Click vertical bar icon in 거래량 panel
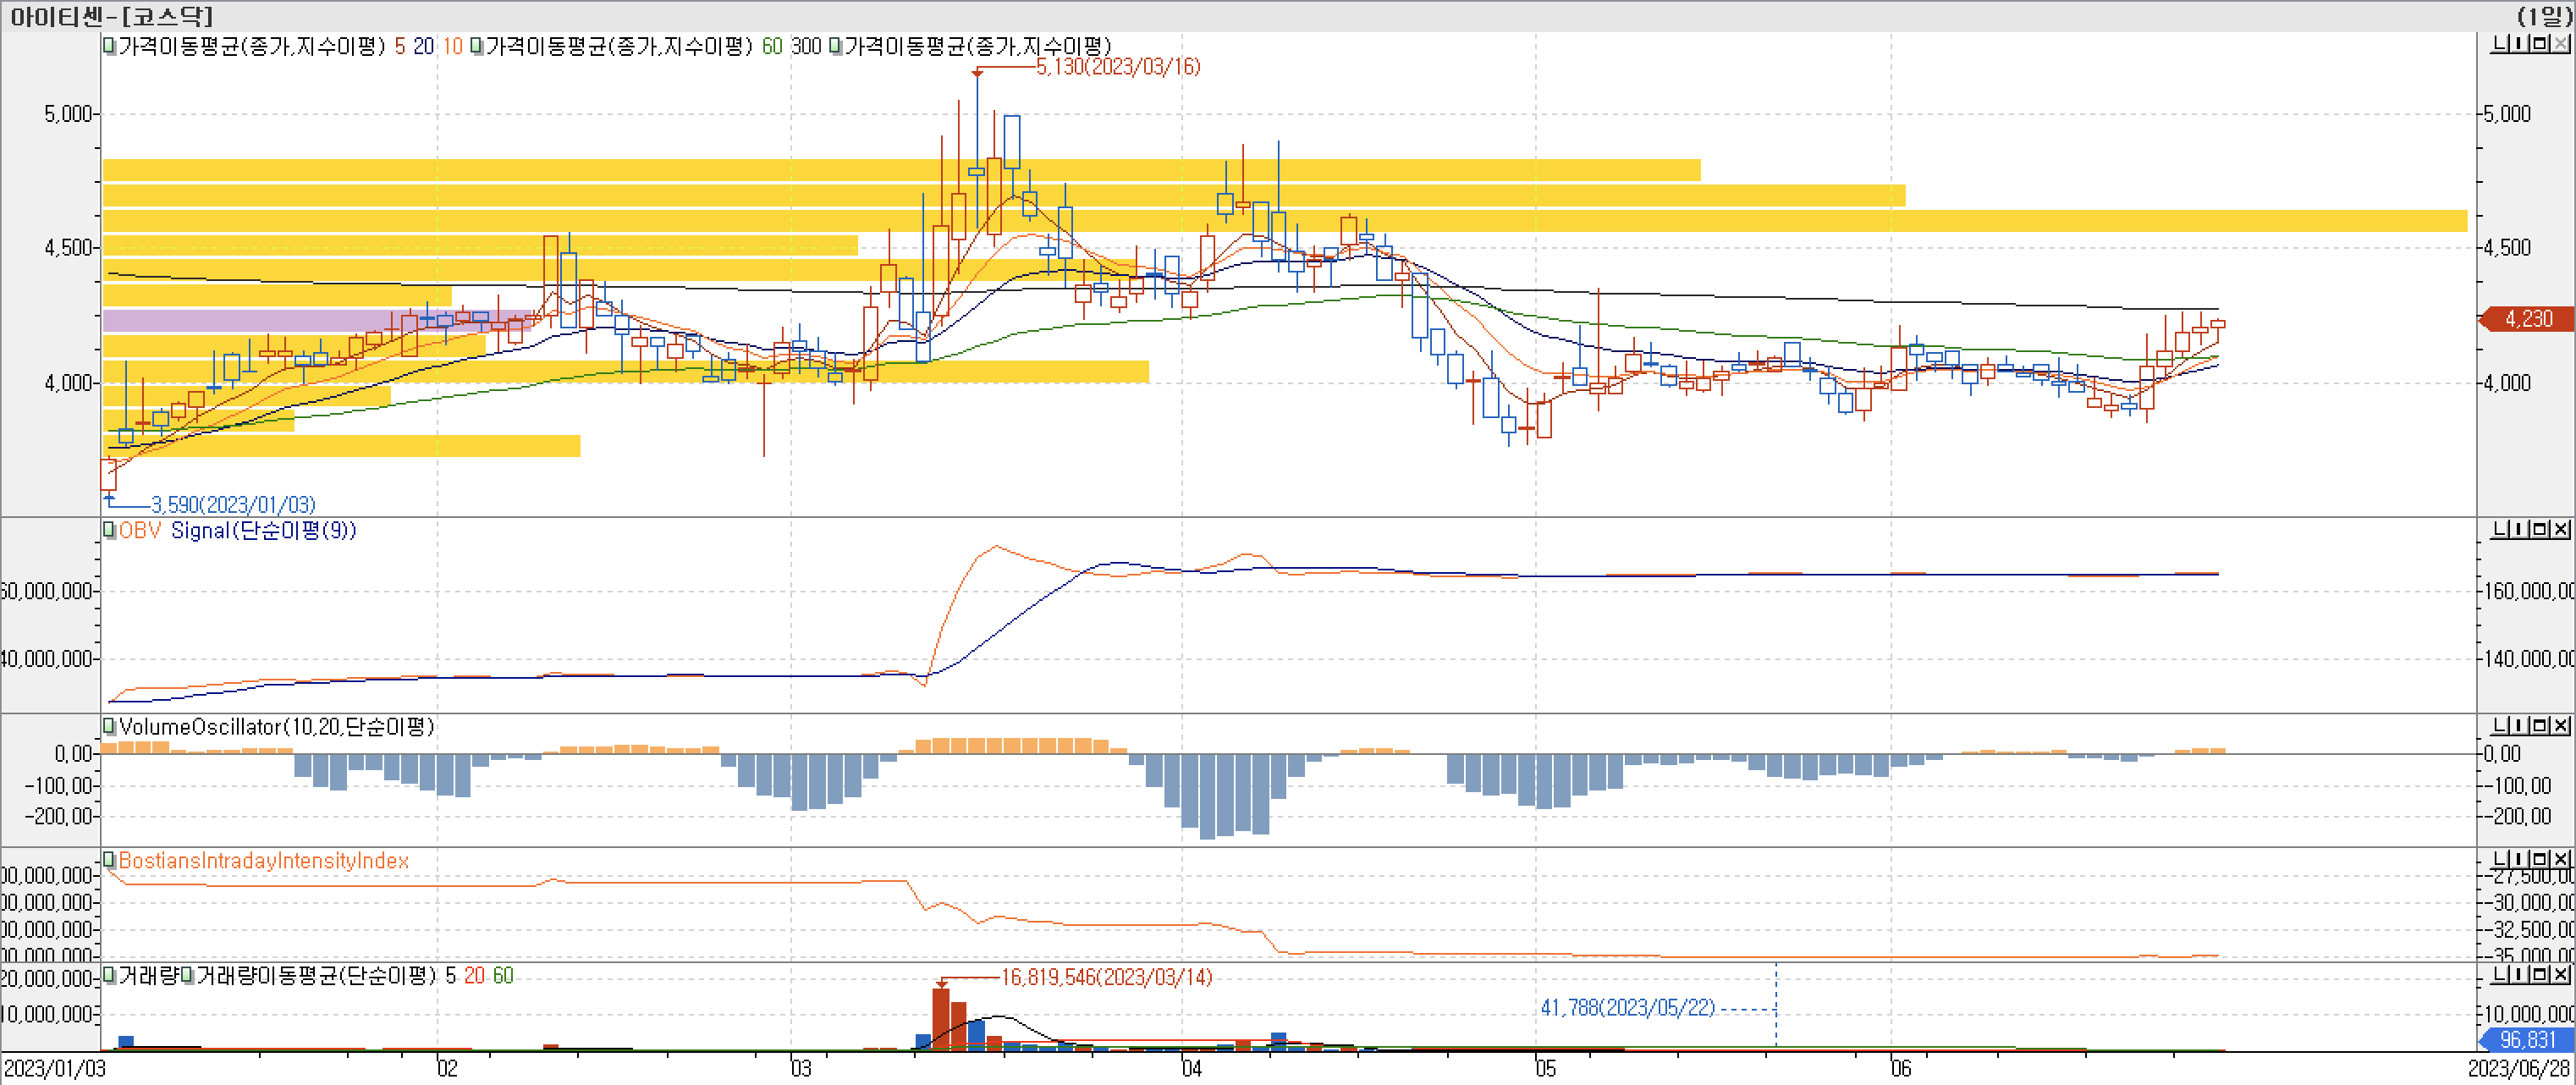 pos(2519,973)
